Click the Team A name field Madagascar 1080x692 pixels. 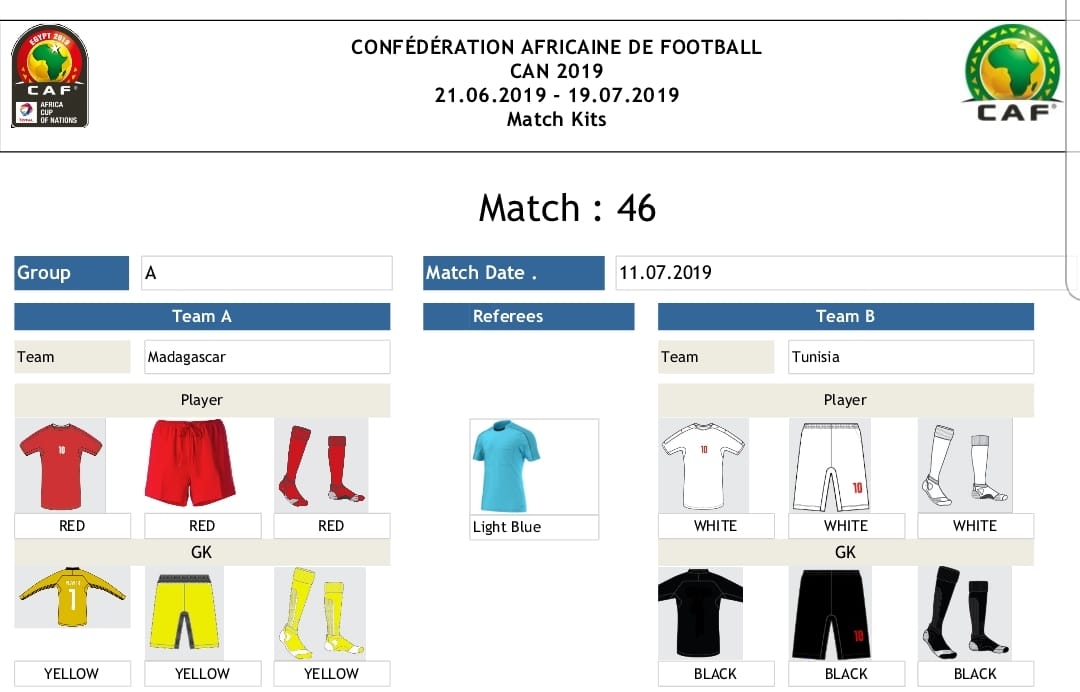pos(266,357)
